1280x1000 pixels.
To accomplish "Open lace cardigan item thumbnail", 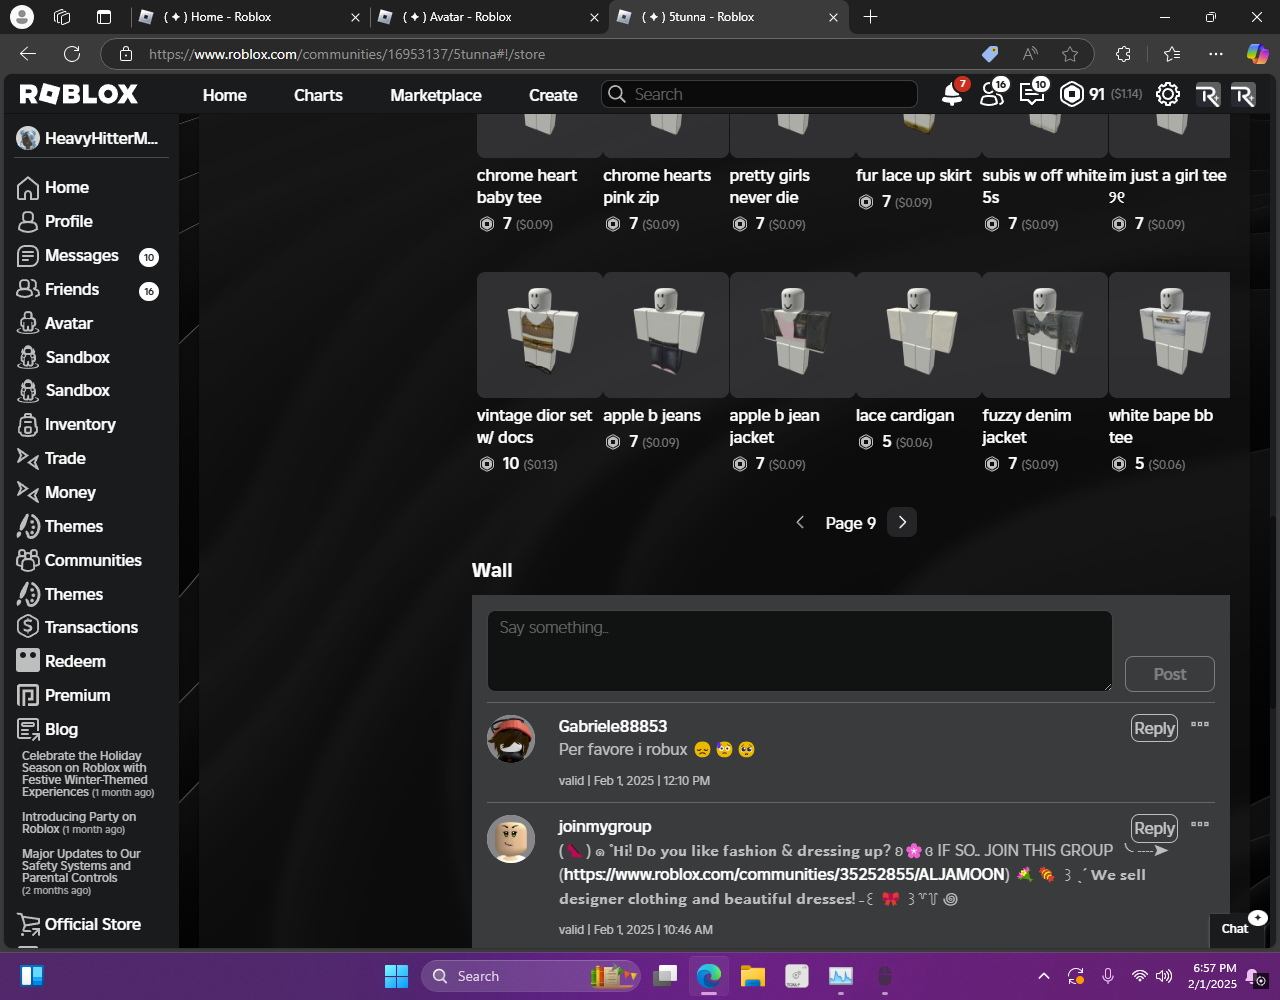I will (919, 335).
